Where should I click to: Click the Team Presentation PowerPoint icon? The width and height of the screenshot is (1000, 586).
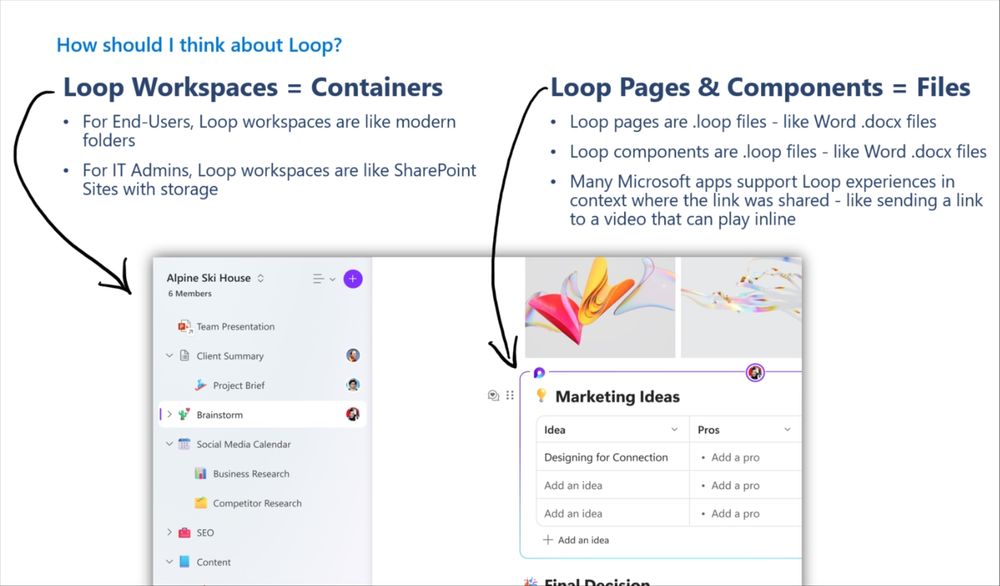point(184,326)
